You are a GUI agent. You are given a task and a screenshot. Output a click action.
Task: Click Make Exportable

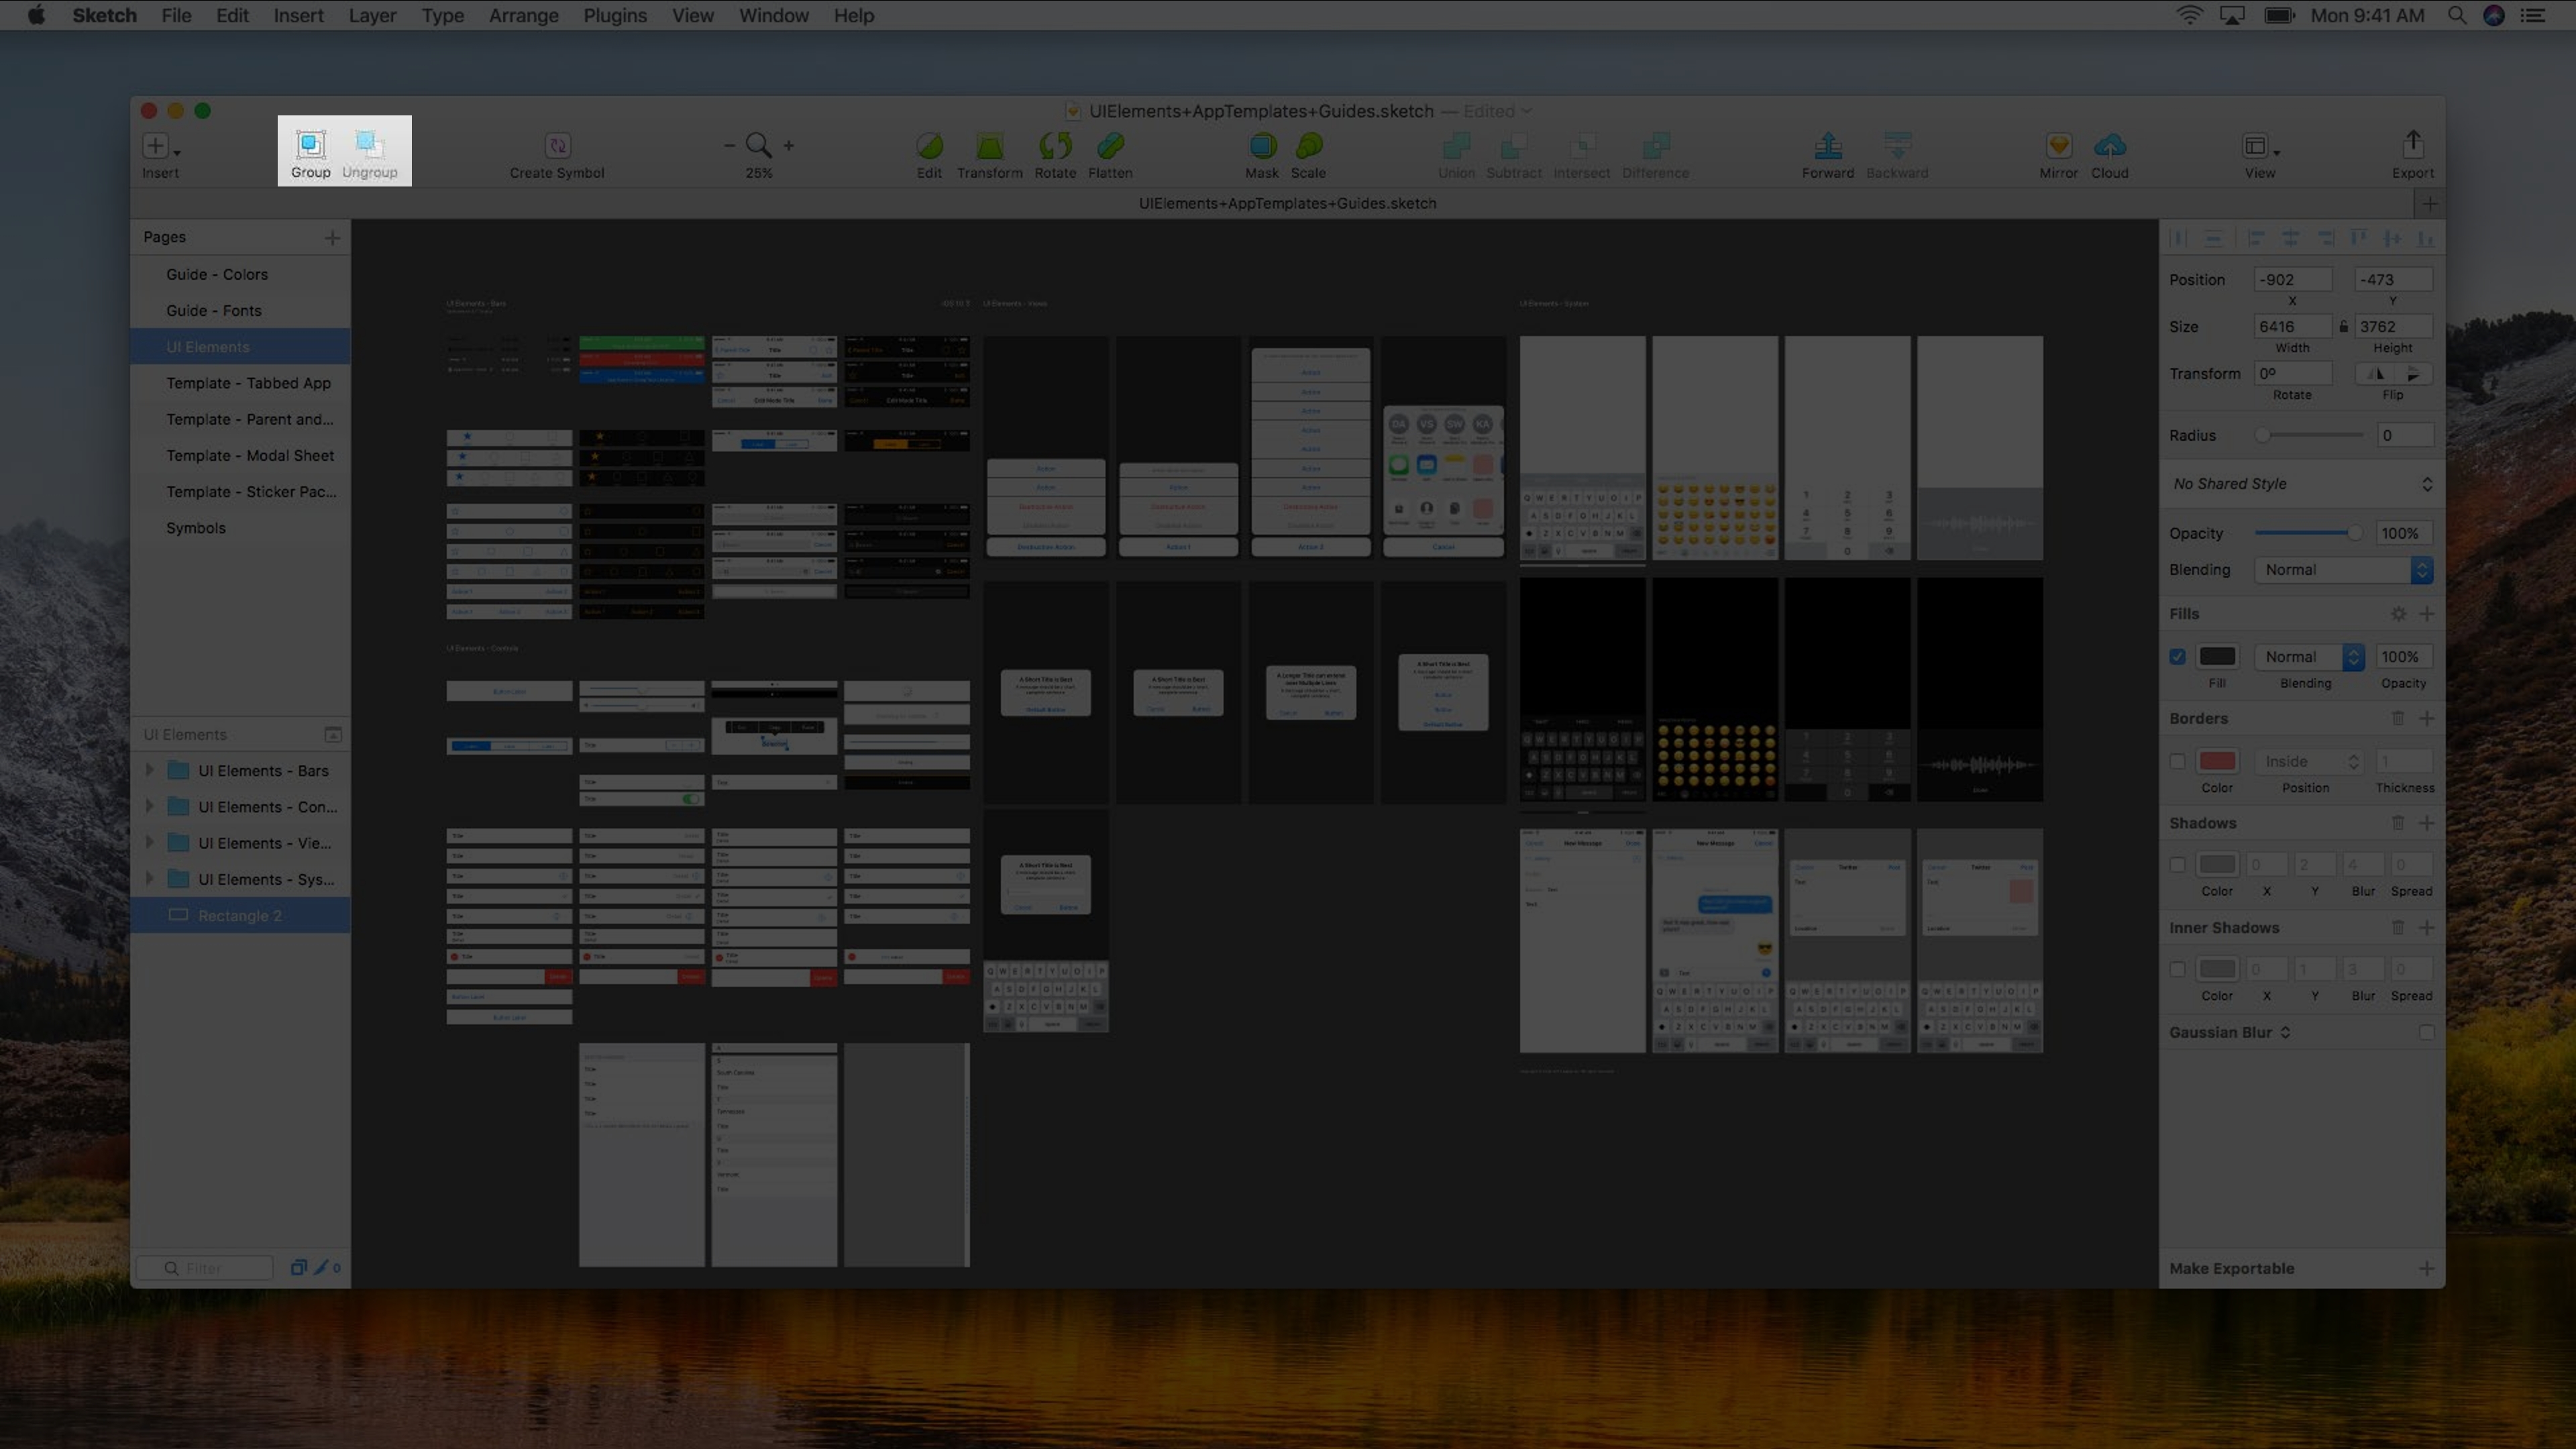click(x=2231, y=1268)
